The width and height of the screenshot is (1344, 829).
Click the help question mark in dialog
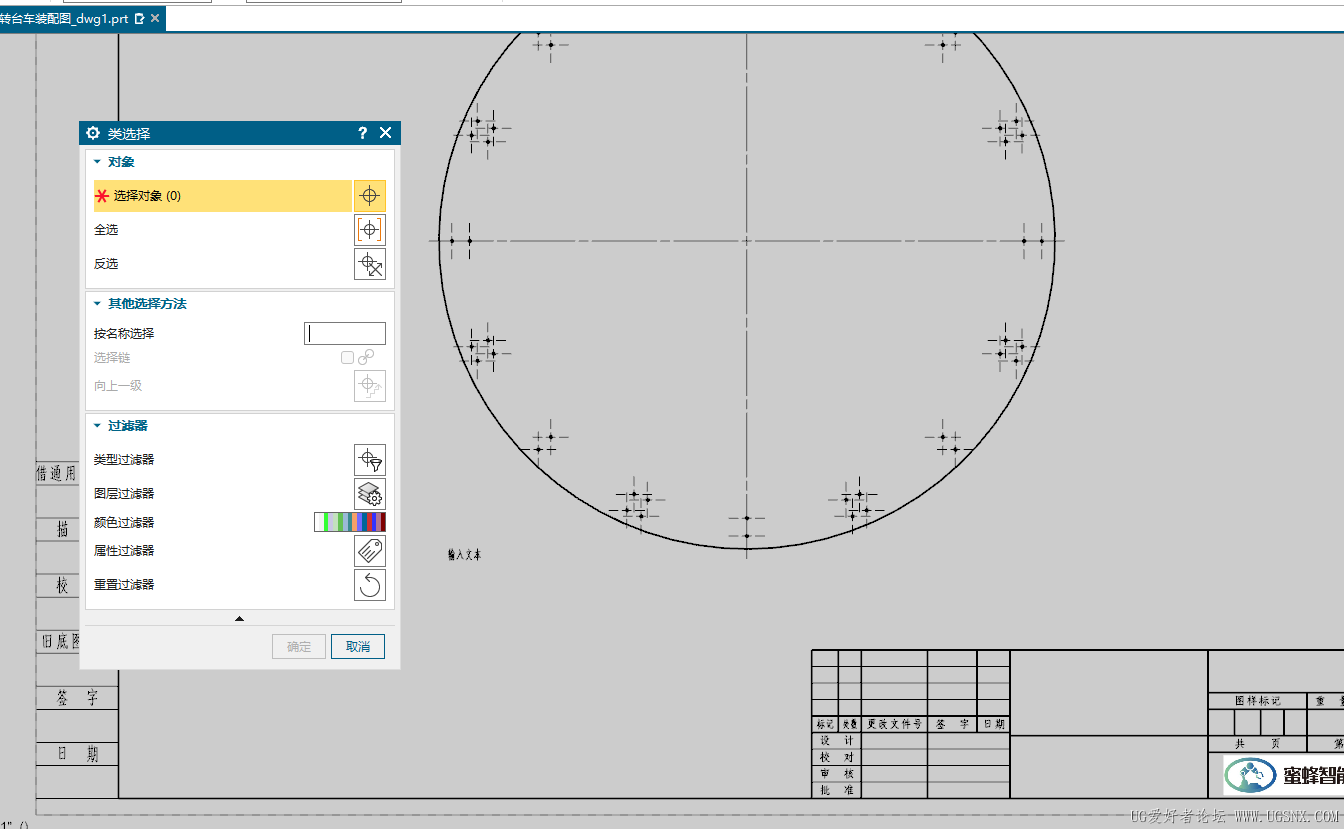[362, 133]
